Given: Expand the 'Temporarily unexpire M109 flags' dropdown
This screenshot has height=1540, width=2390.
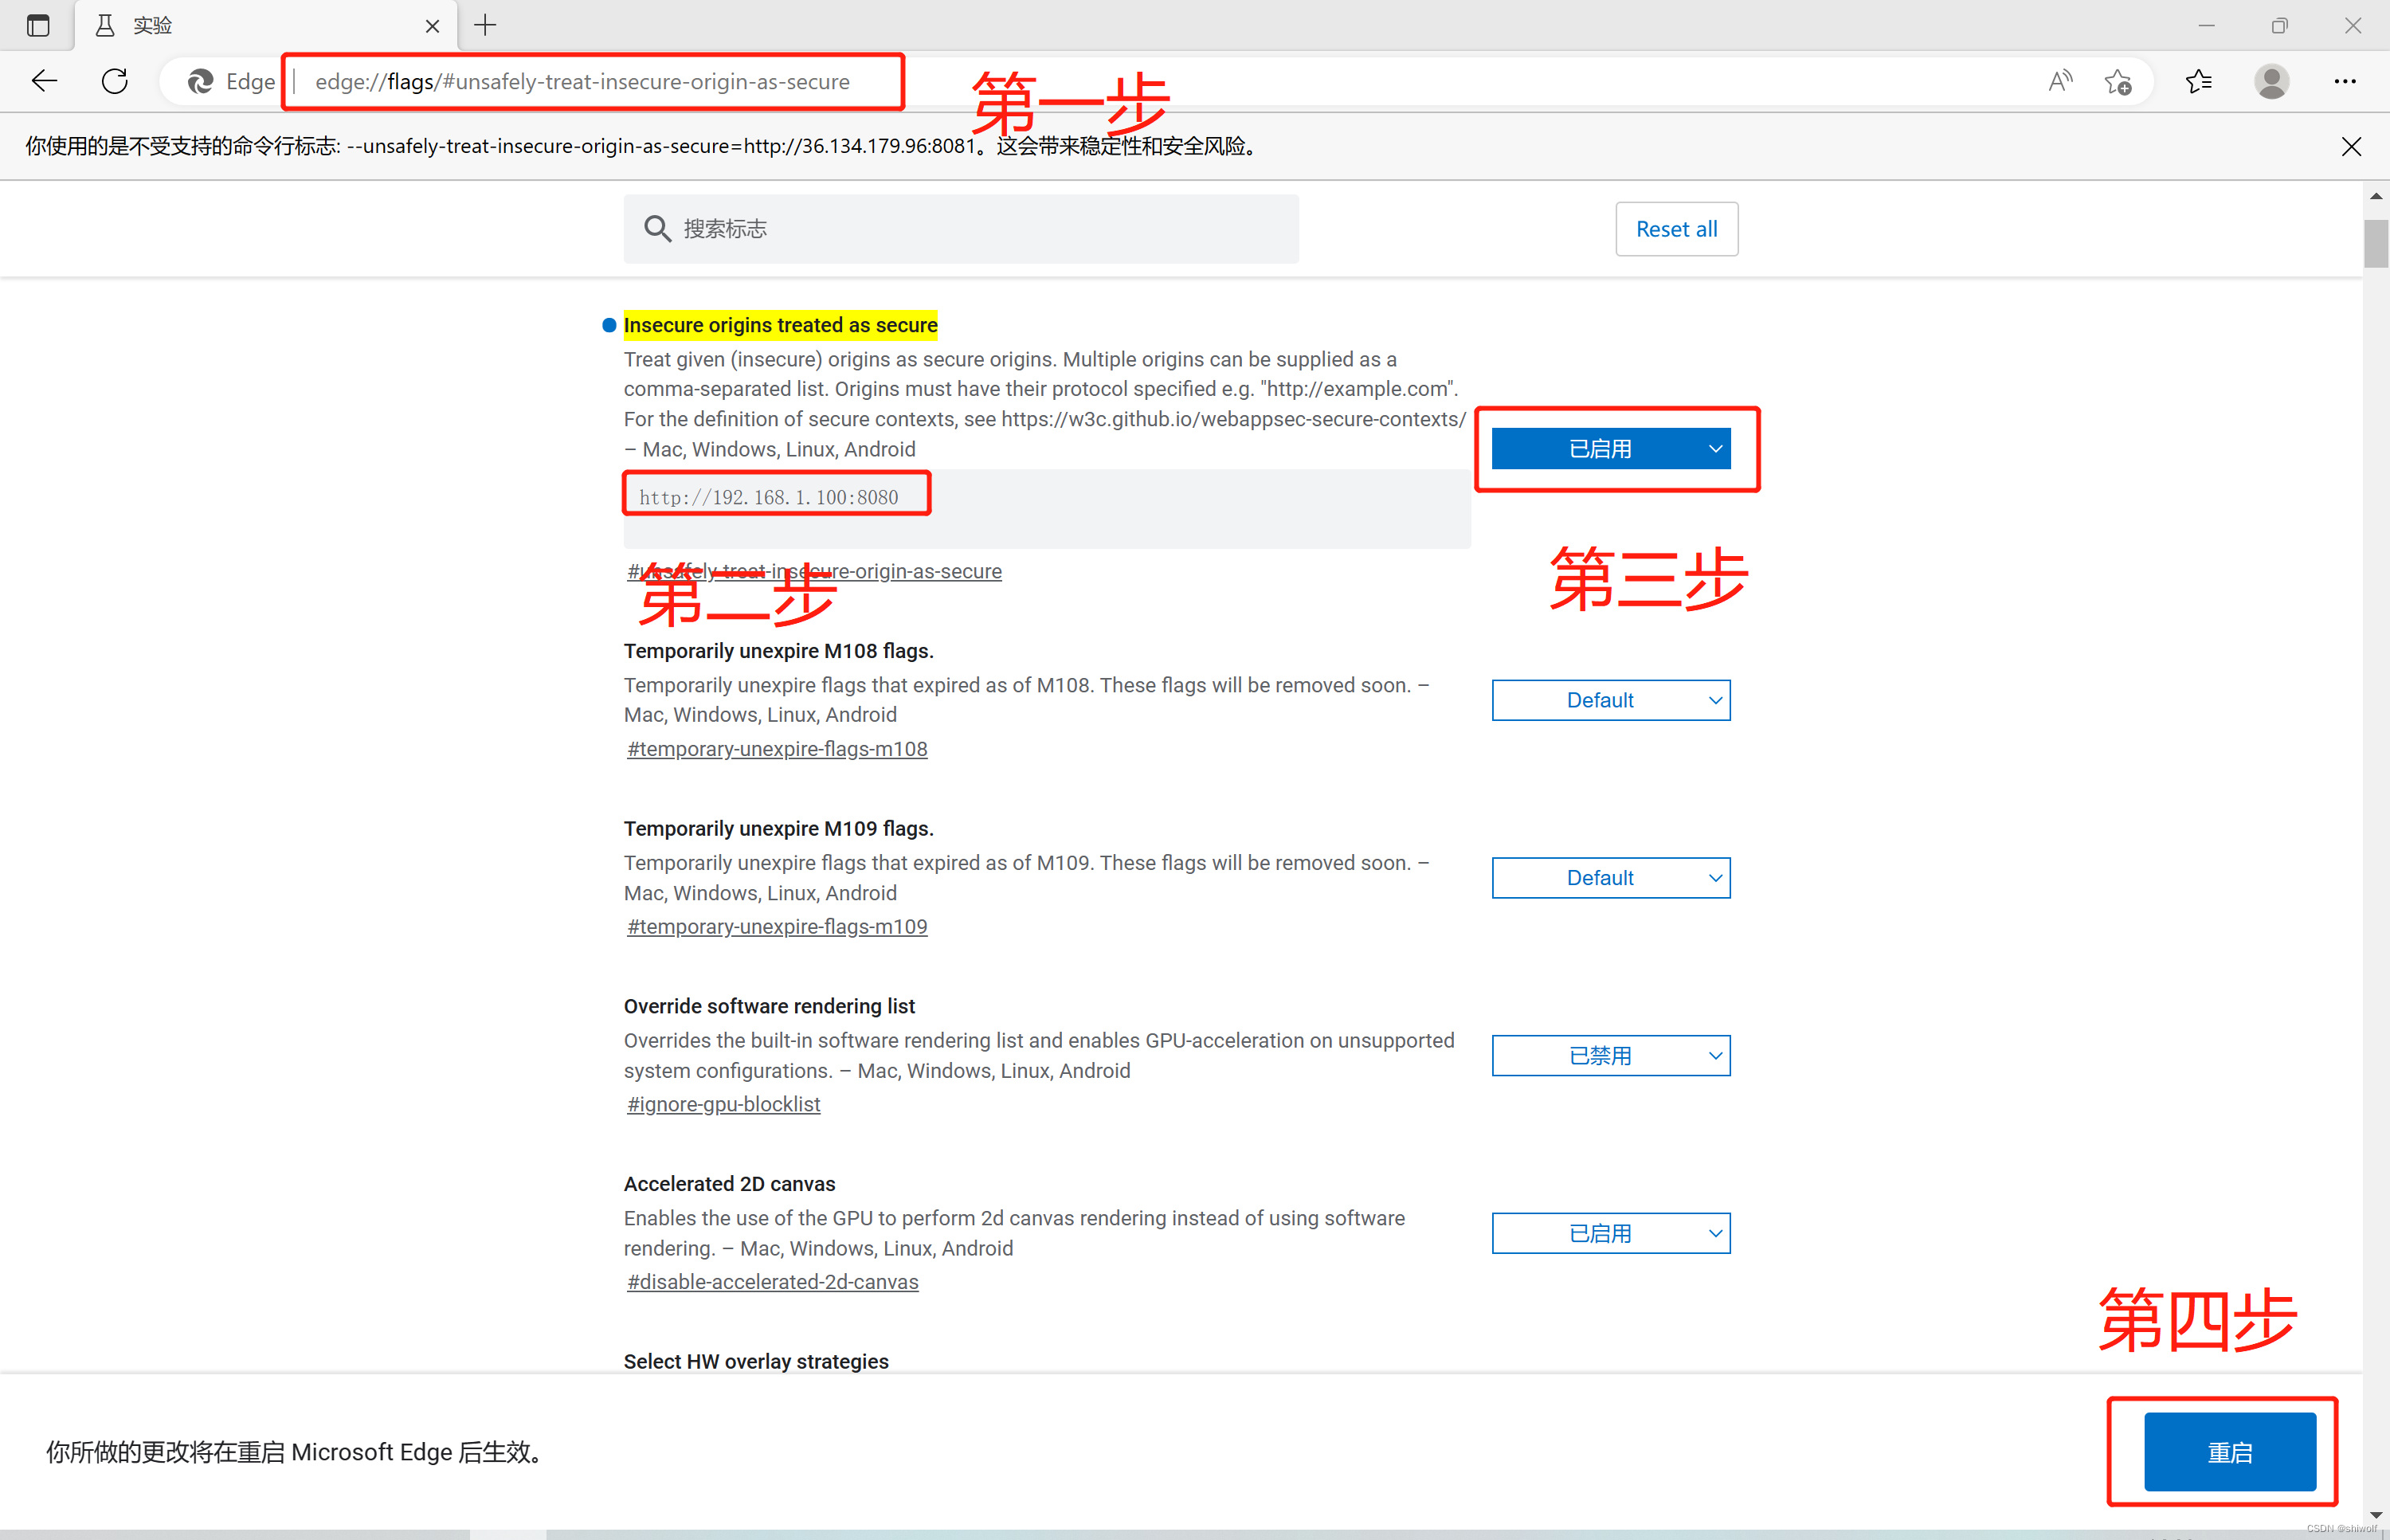Looking at the screenshot, I should coord(1613,878).
